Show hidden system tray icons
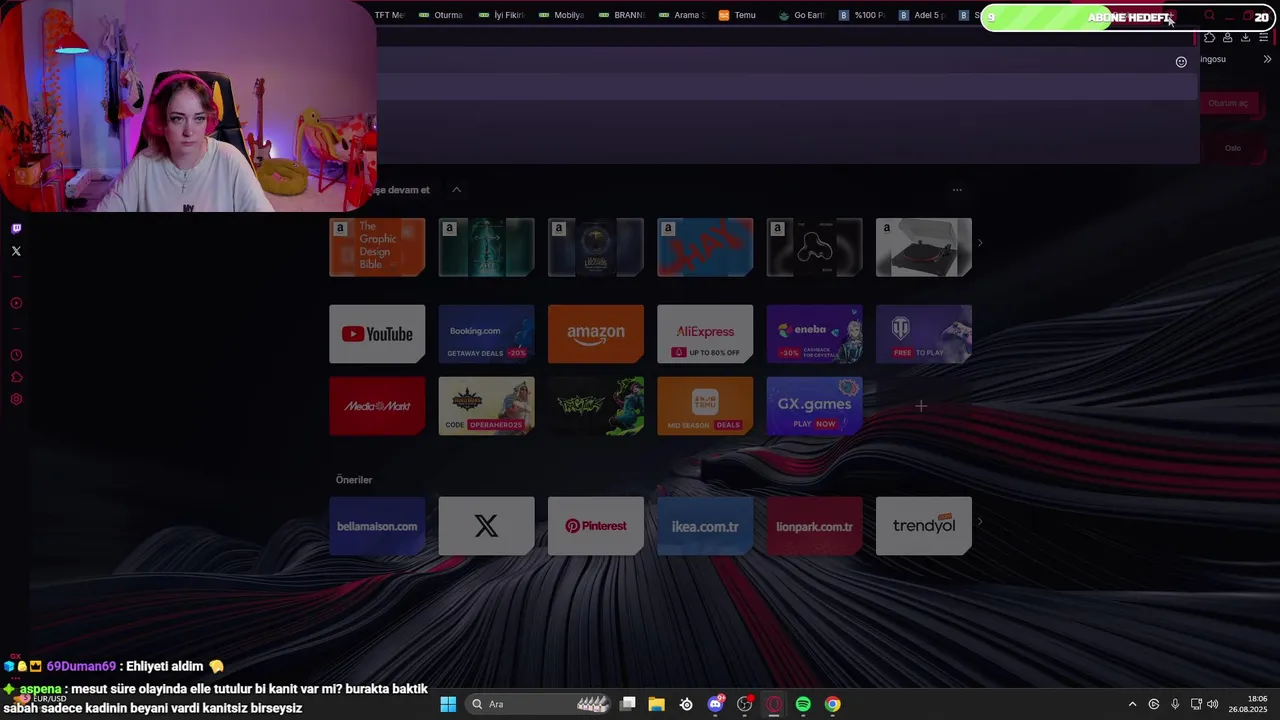The width and height of the screenshot is (1280, 720). (1132, 704)
